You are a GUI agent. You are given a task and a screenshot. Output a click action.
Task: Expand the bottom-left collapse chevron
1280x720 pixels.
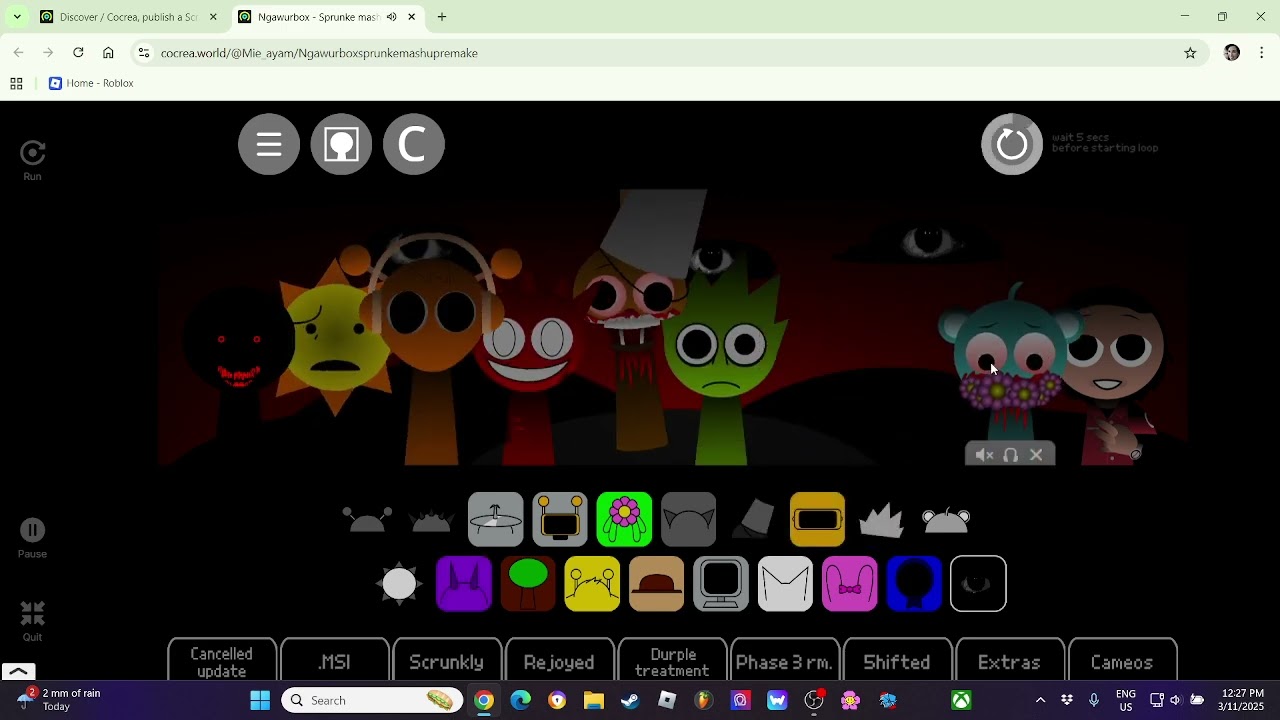[18, 672]
